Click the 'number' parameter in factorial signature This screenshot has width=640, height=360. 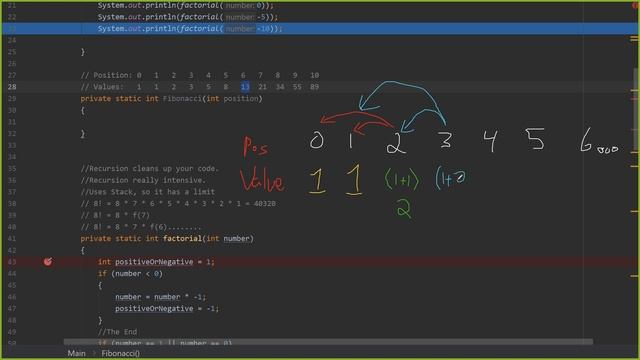tap(236, 238)
